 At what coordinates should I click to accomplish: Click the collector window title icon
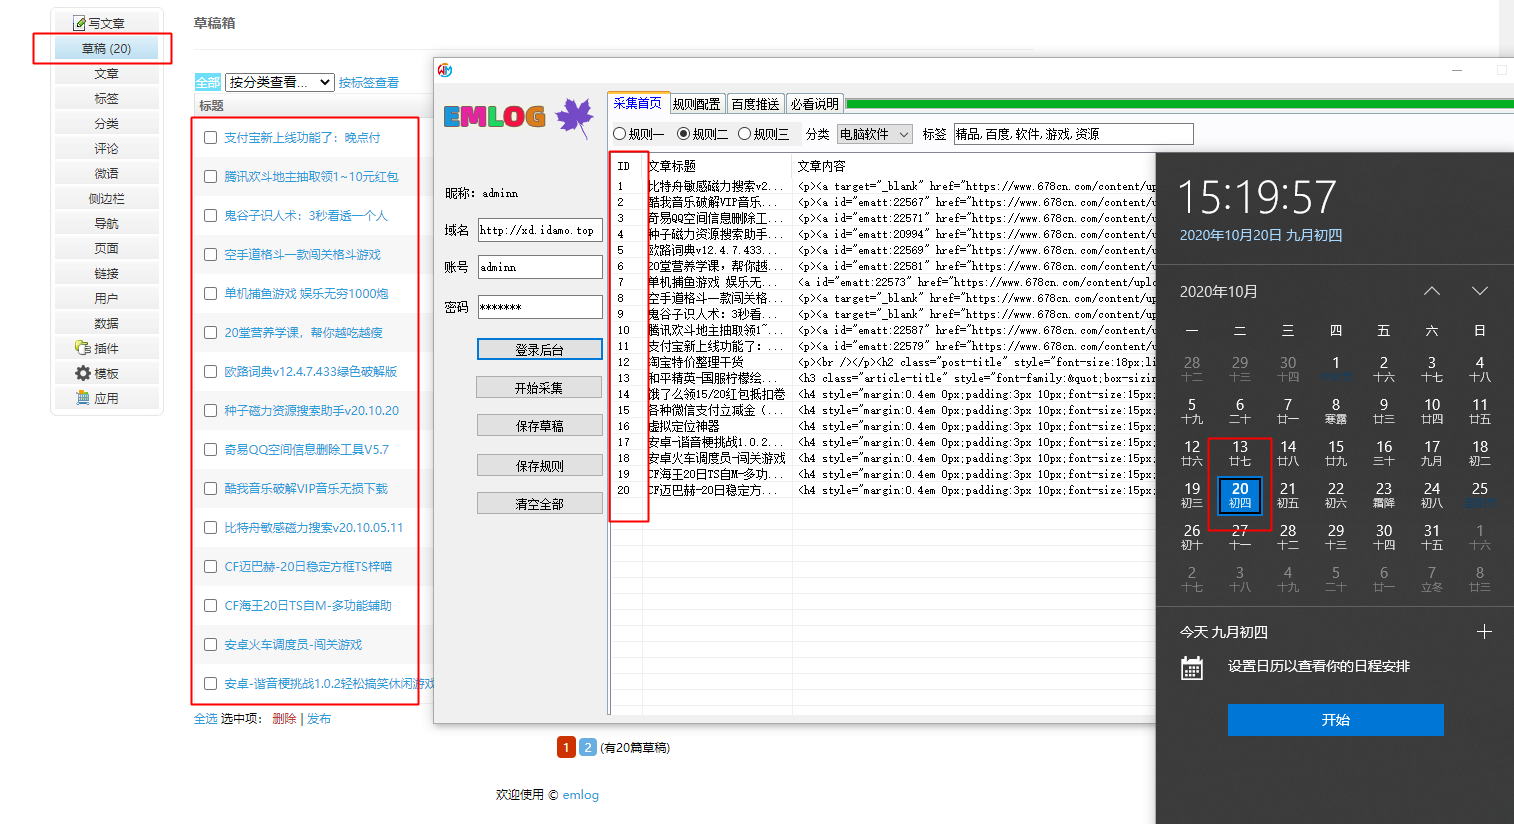click(445, 70)
